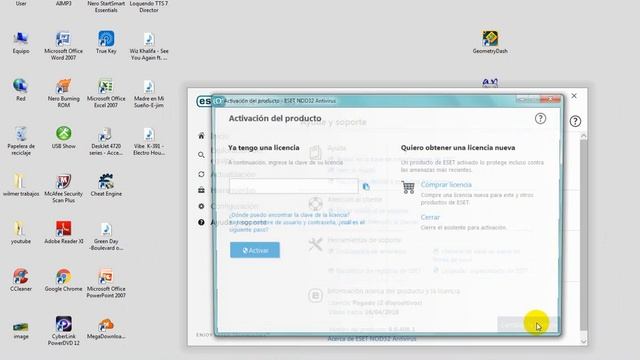Open help in activation dialog
The image size is (640, 360).
point(540,119)
